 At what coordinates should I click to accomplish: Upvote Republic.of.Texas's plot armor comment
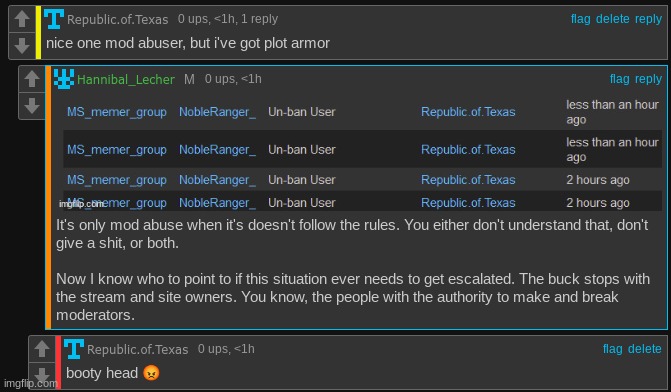tap(22, 19)
